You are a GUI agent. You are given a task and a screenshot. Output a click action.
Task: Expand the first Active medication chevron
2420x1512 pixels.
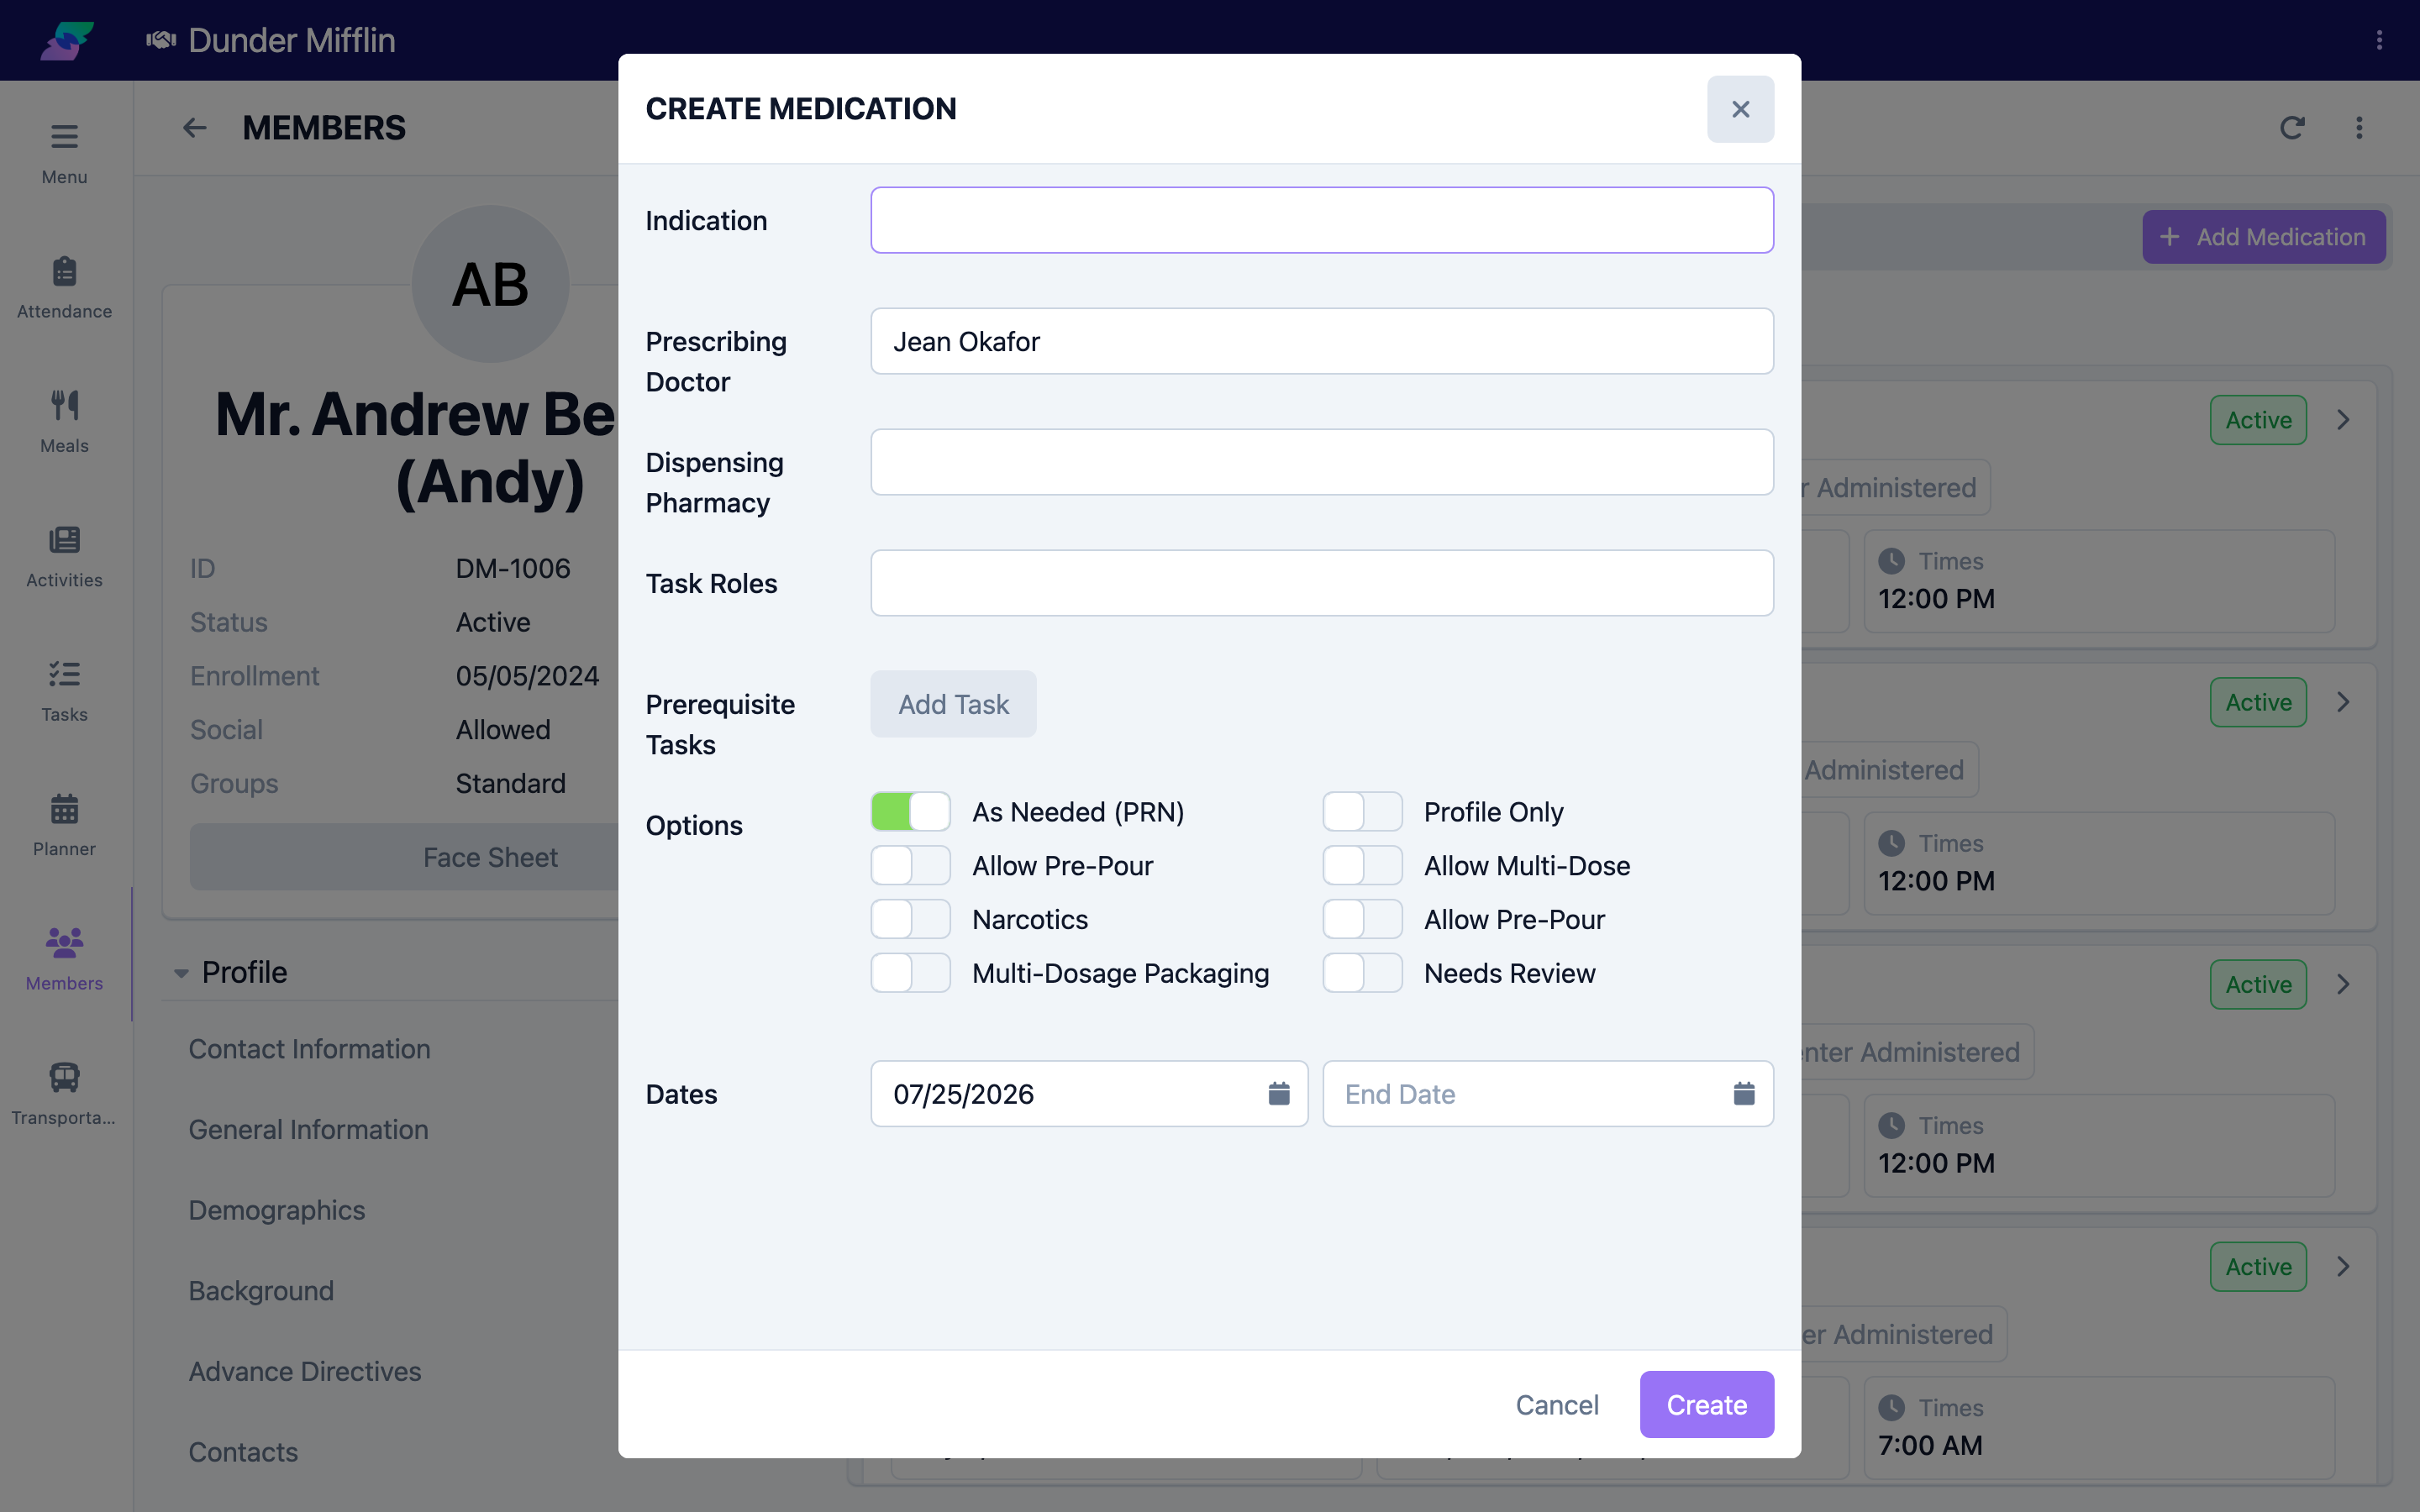2343,420
